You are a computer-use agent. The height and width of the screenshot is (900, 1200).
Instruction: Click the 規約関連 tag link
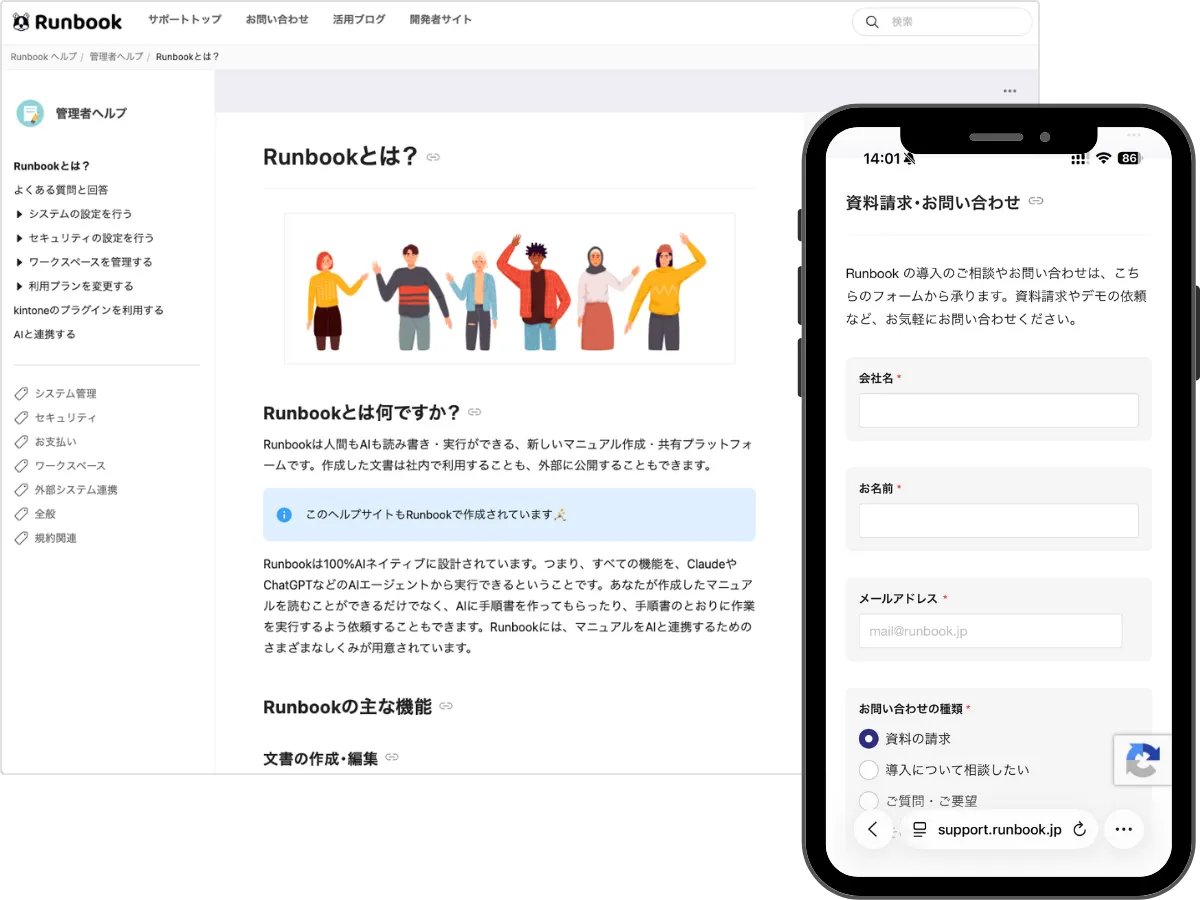coord(56,538)
